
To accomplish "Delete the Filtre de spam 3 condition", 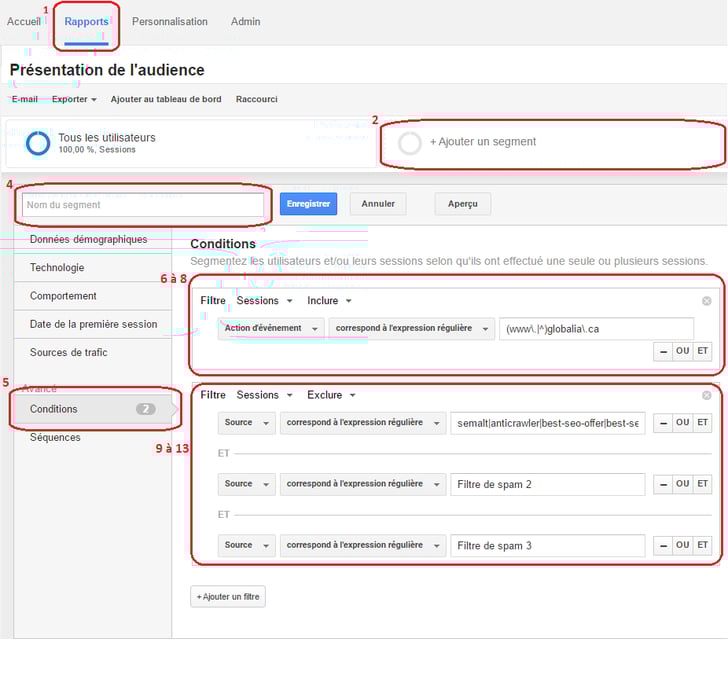I will [663, 545].
